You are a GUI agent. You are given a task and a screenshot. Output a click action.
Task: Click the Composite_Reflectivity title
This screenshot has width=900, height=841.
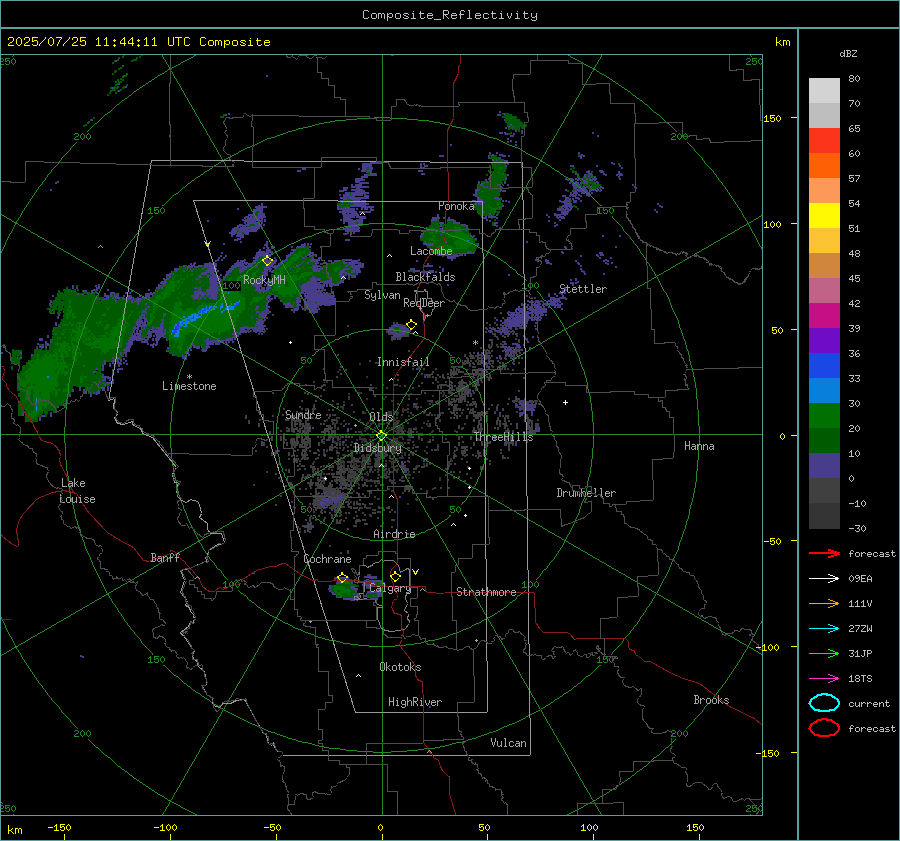449,15
